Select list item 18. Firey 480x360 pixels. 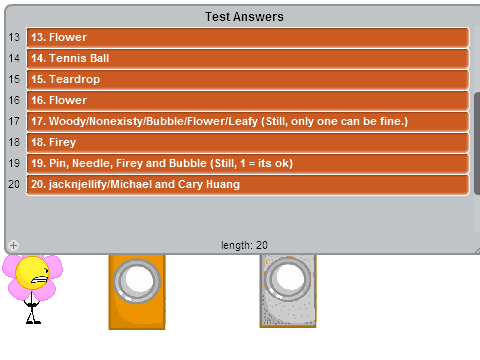click(248, 142)
